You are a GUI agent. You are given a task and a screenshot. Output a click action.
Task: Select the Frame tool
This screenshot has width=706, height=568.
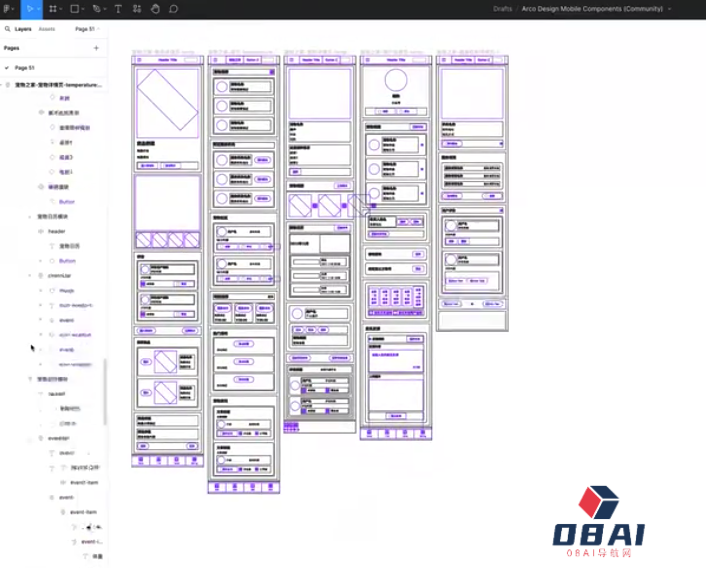(53, 8)
